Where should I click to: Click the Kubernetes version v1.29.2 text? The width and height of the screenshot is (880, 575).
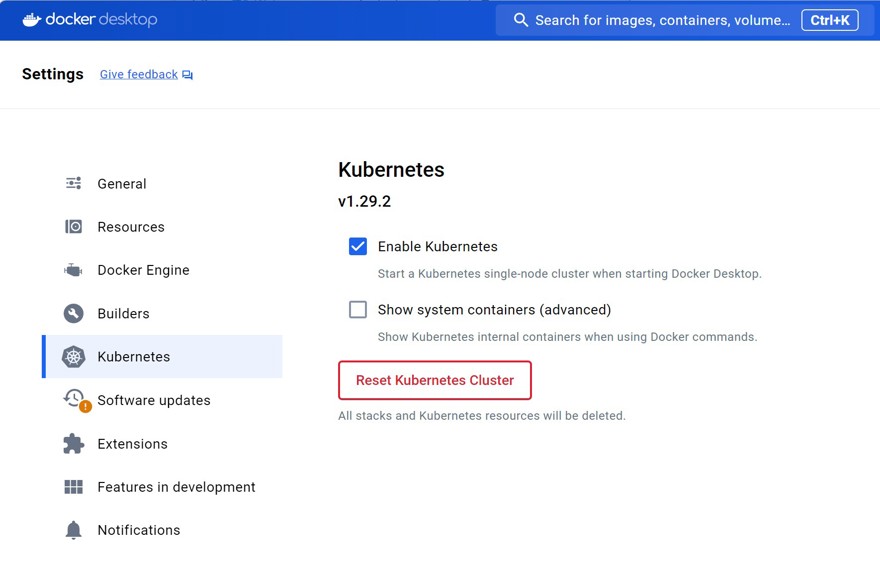click(x=364, y=201)
